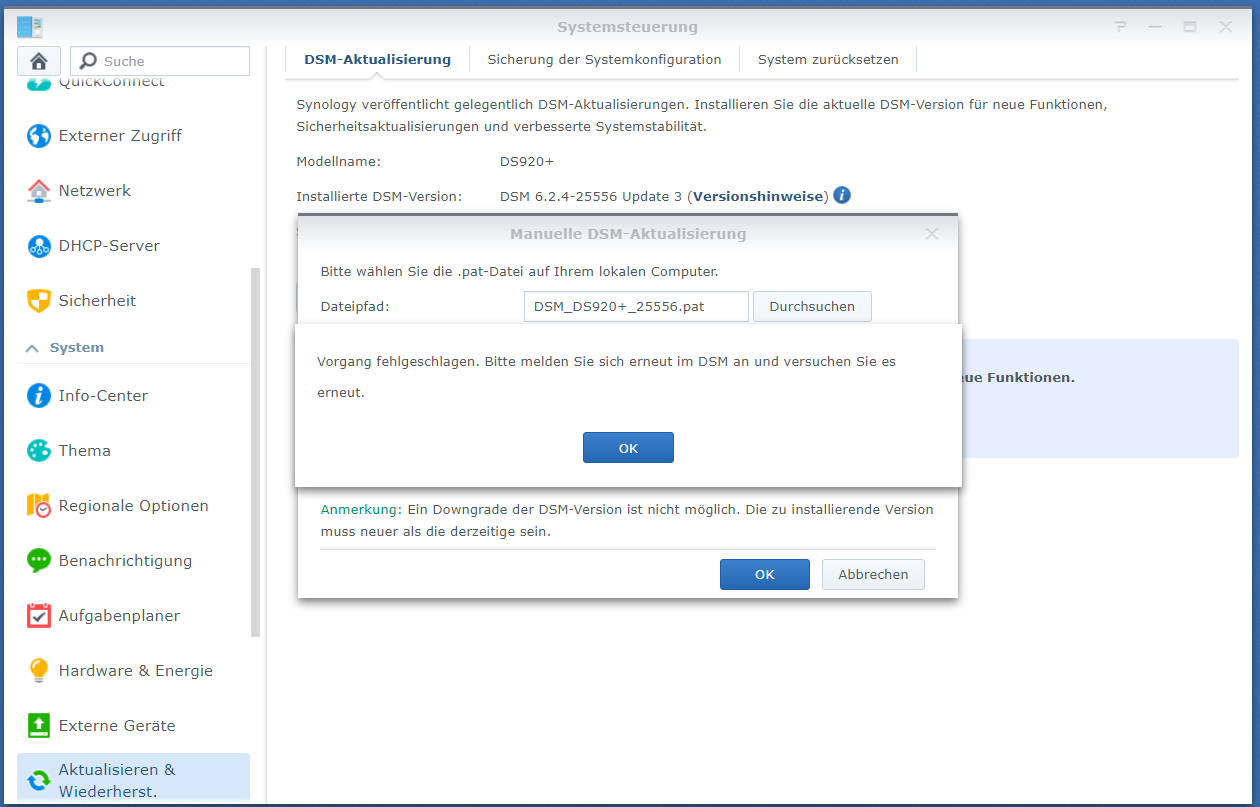Click the Suche search field

(160, 61)
